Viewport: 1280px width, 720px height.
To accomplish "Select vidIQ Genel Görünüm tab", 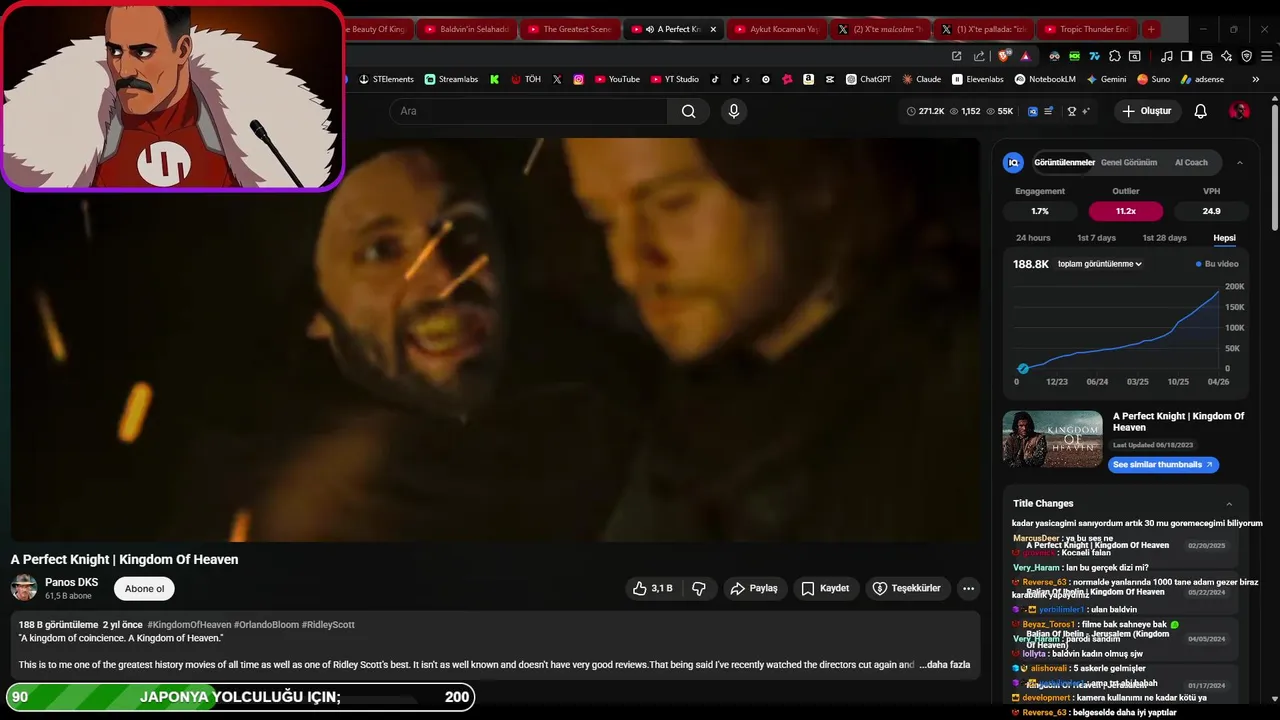I will (x=1128, y=162).
